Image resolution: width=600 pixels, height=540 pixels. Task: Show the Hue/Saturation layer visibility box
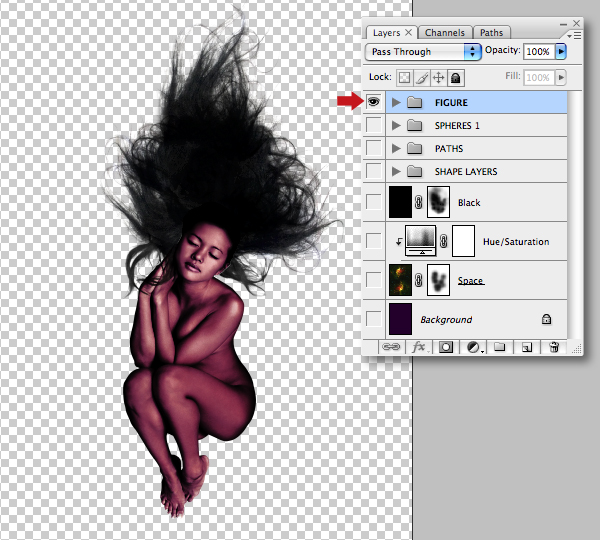[373, 241]
